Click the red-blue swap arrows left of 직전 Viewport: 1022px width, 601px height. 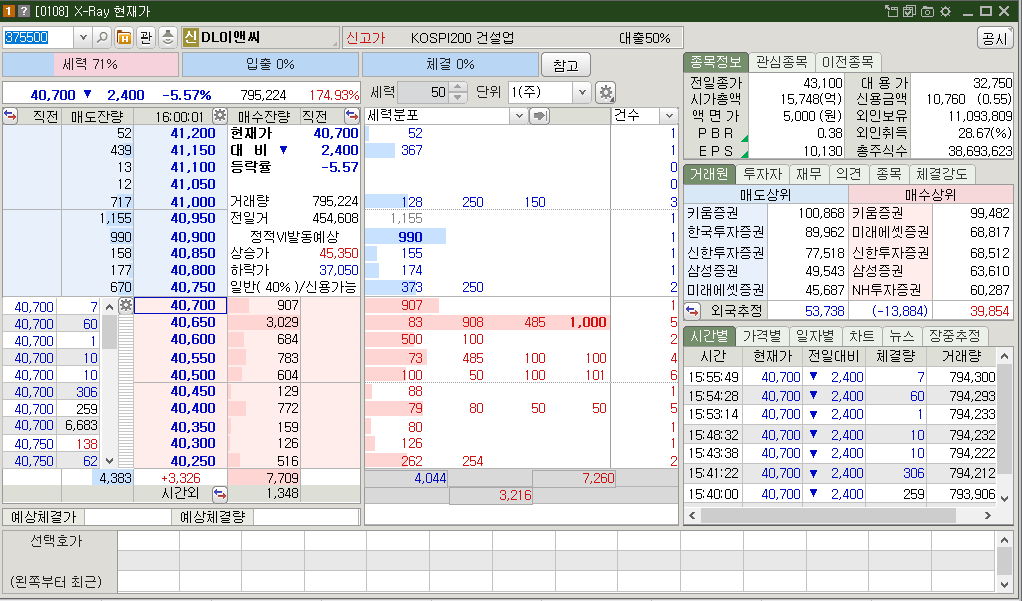click(8, 116)
